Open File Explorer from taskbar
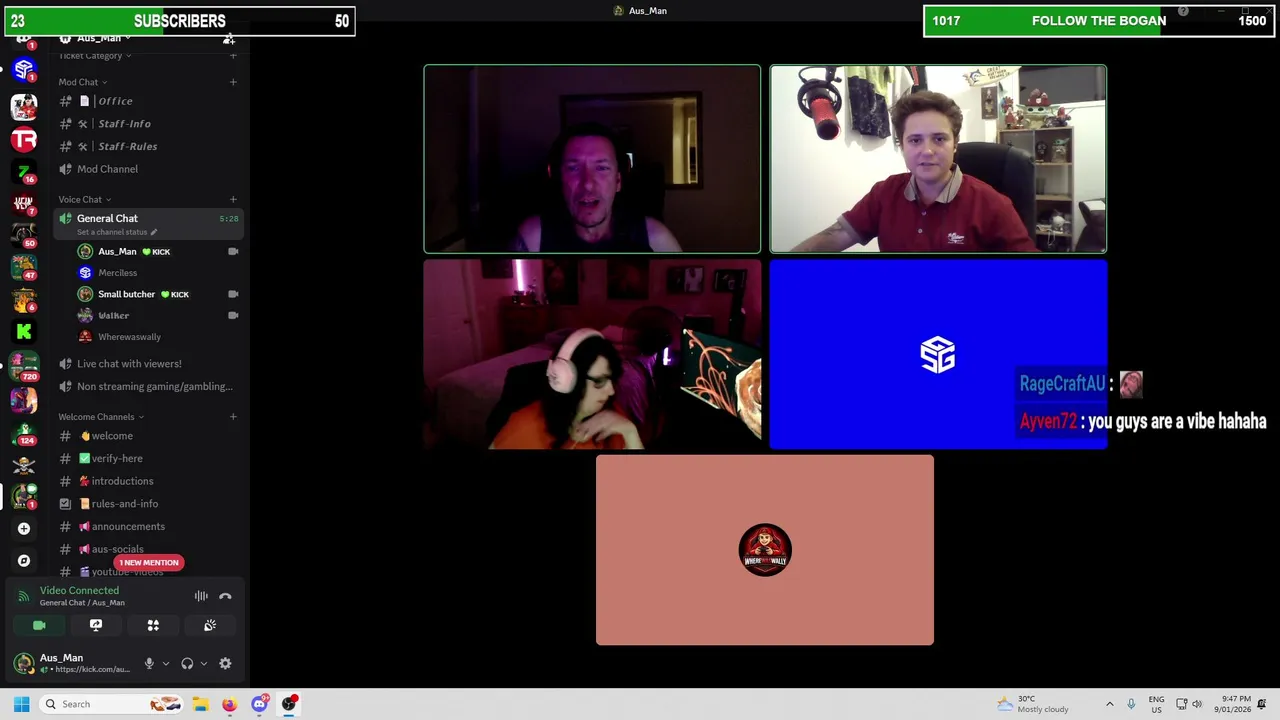 coord(200,704)
